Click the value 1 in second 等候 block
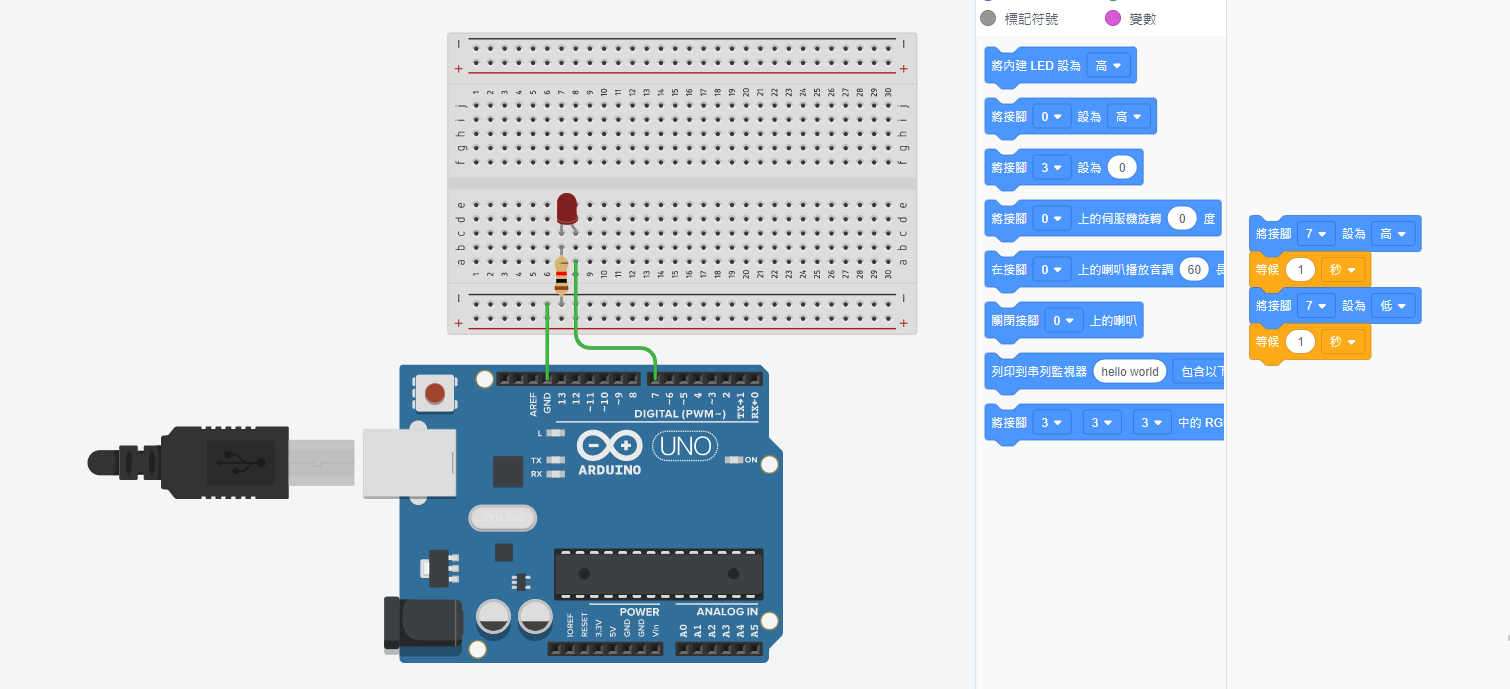Screen dimensions: 1510x689 (x=1299, y=342)
